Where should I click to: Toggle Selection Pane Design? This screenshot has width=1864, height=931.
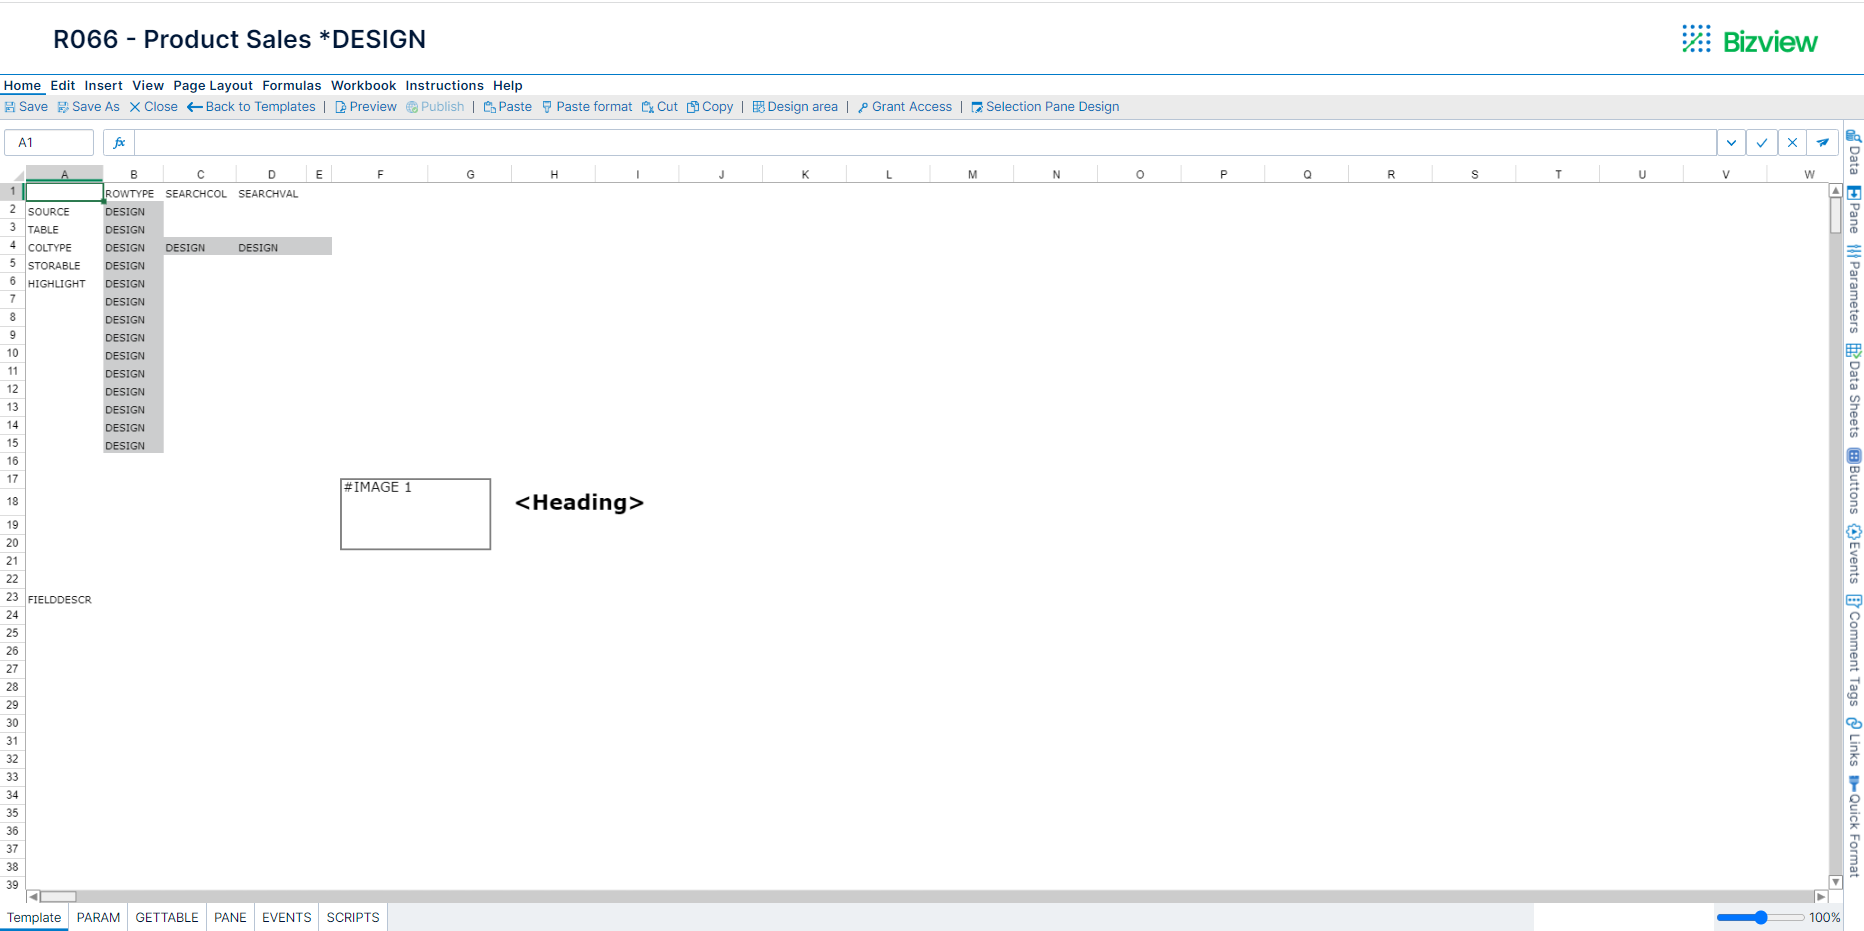pyautogui.click(x=1045, y=106)
